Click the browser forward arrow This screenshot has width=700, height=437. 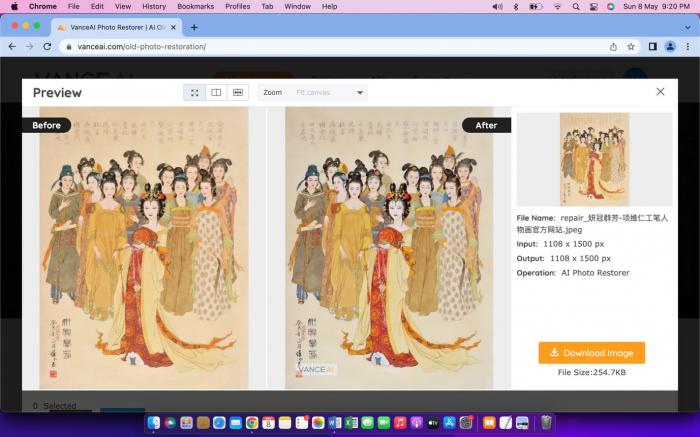coord(29,46)
